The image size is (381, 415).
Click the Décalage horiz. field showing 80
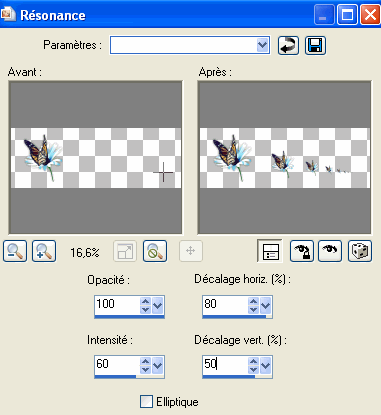225,305
